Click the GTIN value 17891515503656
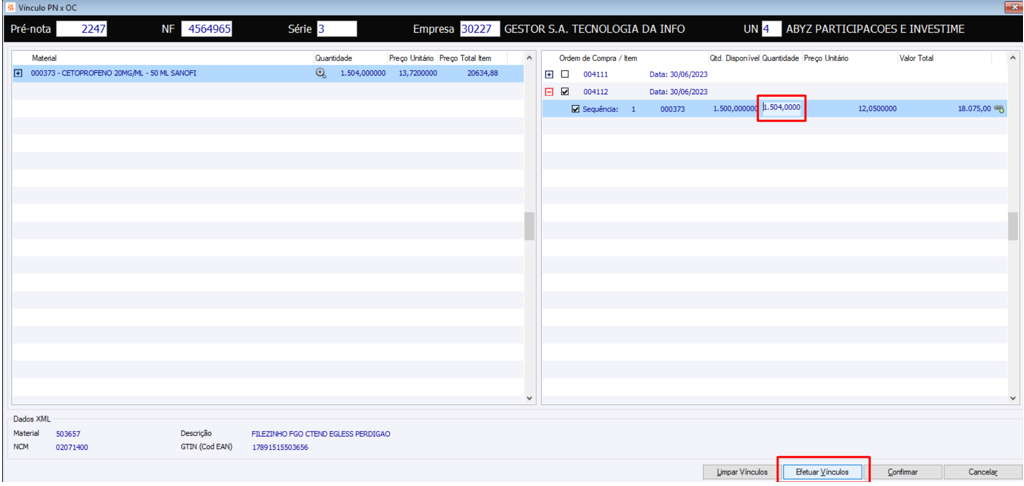 point(280,447)
